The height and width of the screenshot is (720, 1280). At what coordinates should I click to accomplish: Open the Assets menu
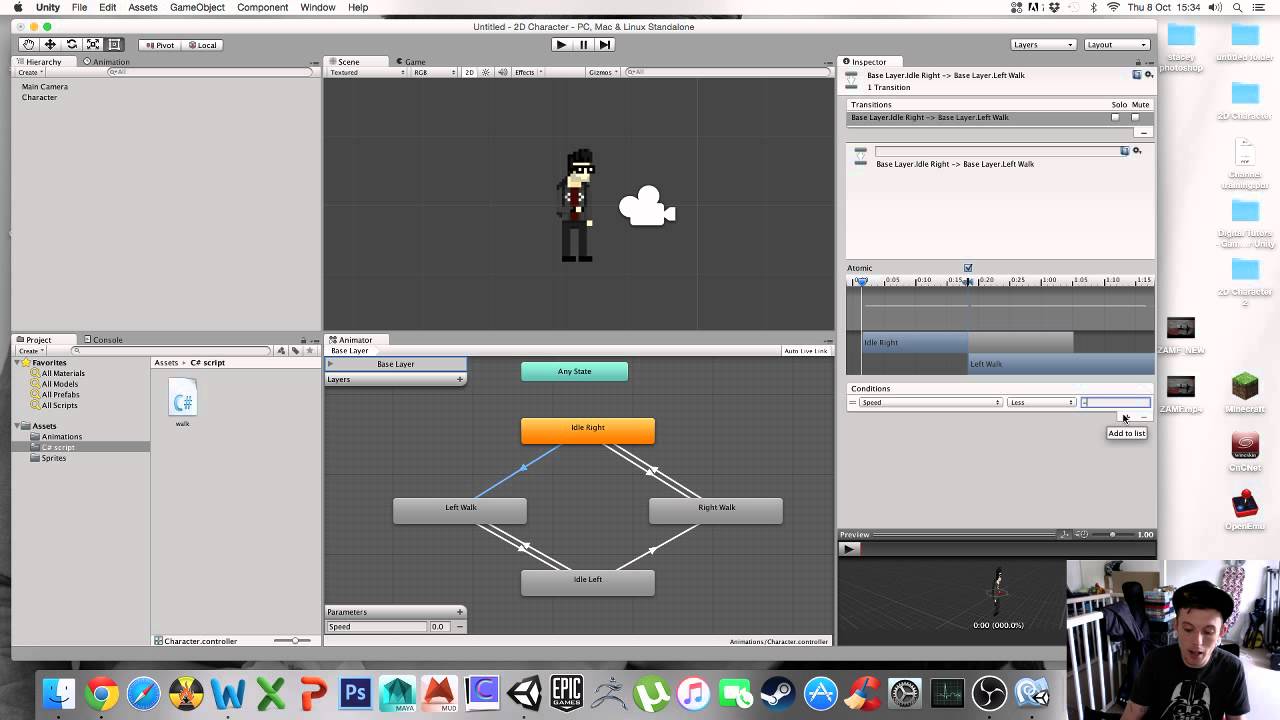[143, 7]
